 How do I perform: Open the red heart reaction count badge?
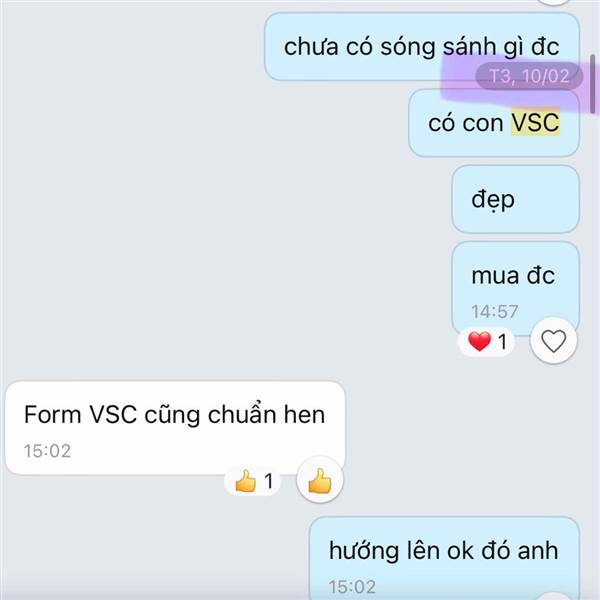487,341
